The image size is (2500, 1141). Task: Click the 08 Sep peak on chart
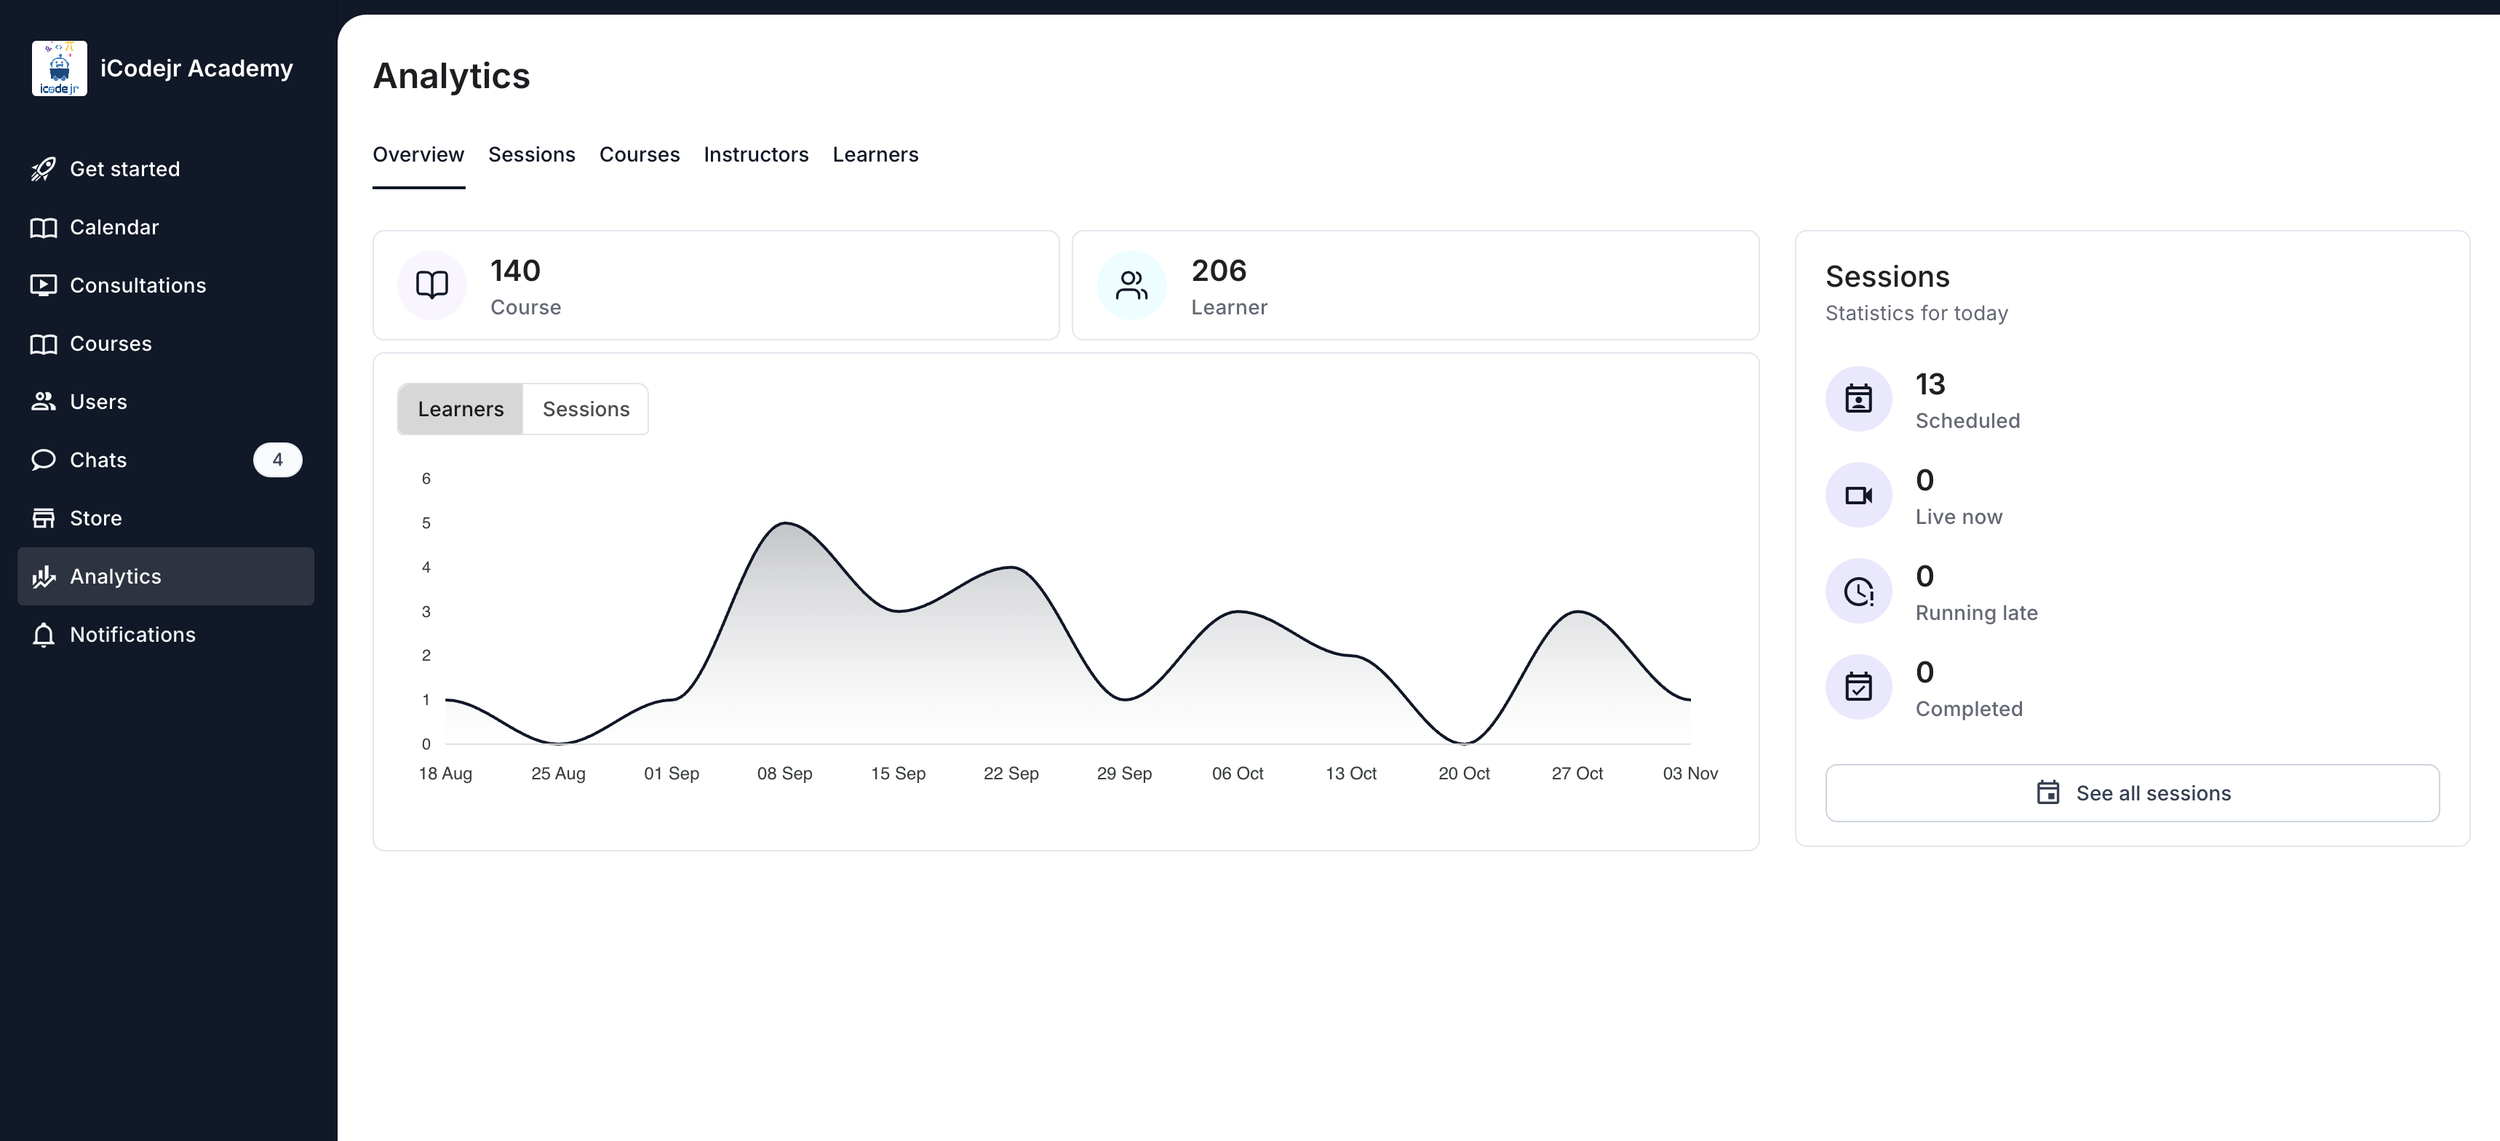pyautogui.click(x=786, y=523)
